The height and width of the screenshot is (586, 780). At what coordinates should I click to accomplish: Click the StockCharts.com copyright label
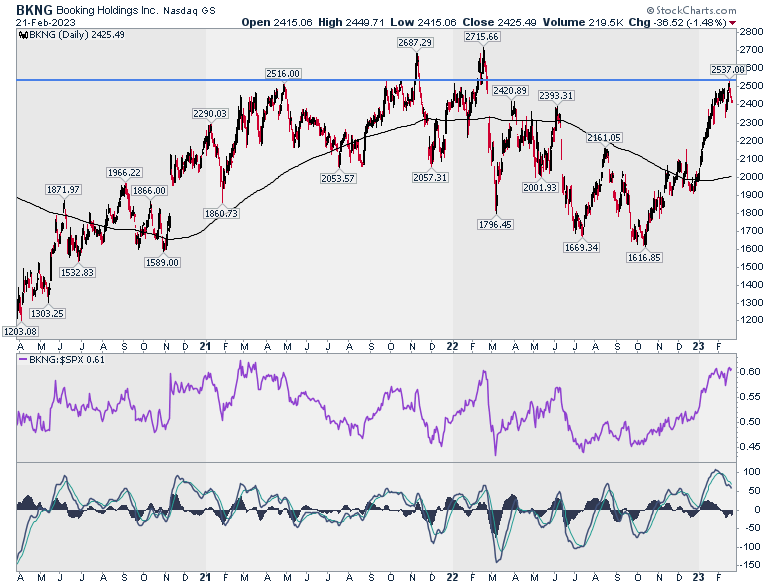pyautogui.click(x=691, y=10)
